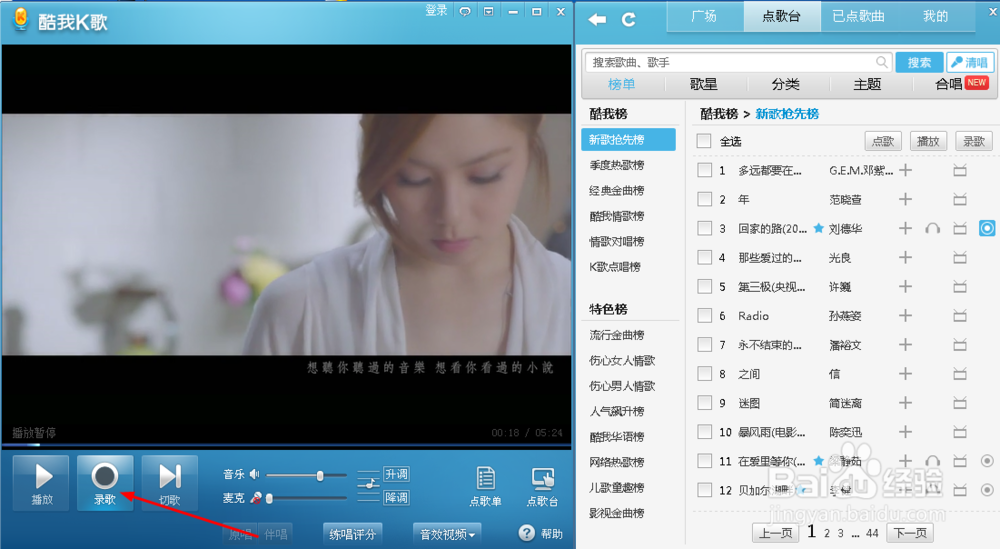Click the 升调 raise key button
Image resolution: width=1000 pixels, height=549 pixels.
pos(396,474)
